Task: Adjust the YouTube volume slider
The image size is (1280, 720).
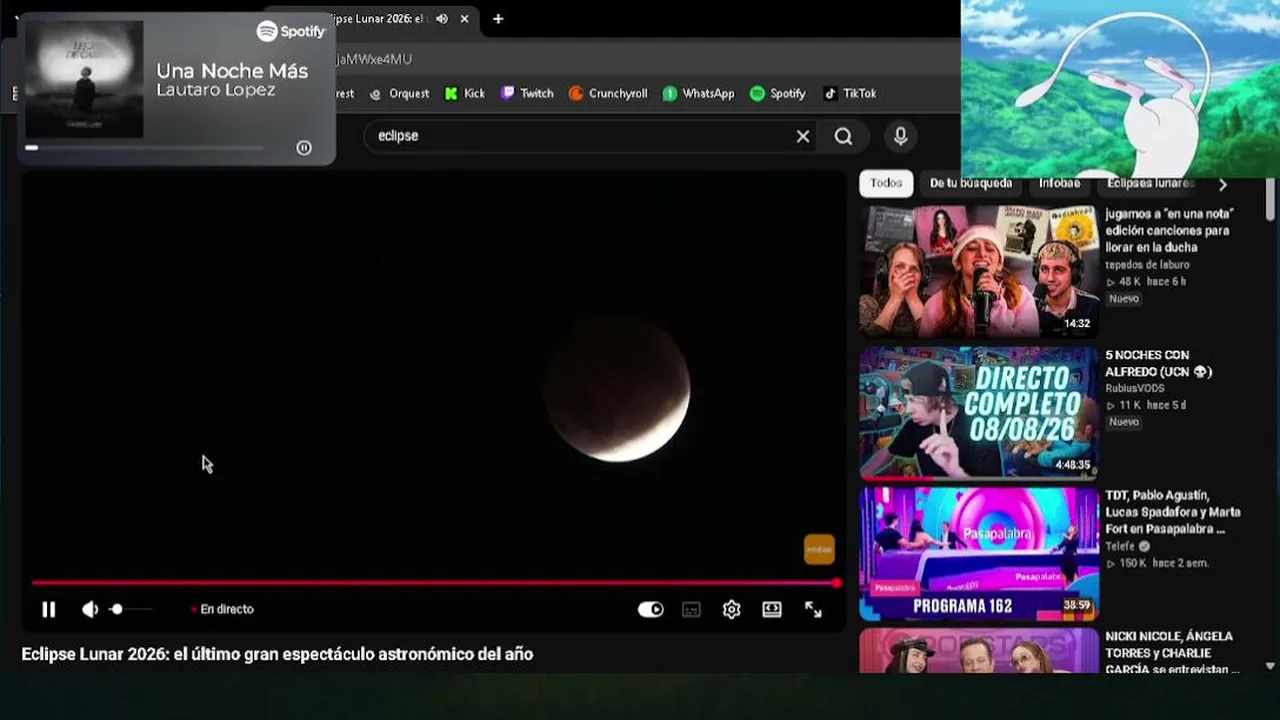Action: point(131,609)
